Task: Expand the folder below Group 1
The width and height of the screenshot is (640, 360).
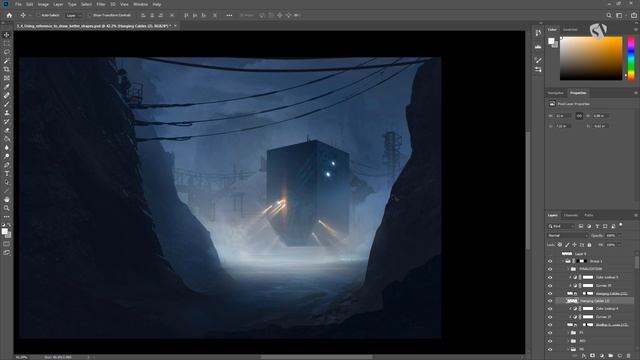Action: [568, 269]
